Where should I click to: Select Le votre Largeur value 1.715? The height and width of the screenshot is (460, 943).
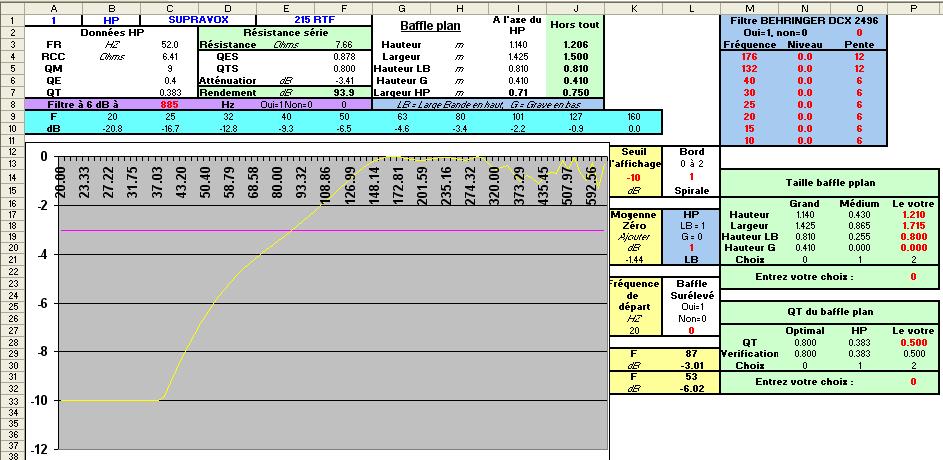(912, 225)
